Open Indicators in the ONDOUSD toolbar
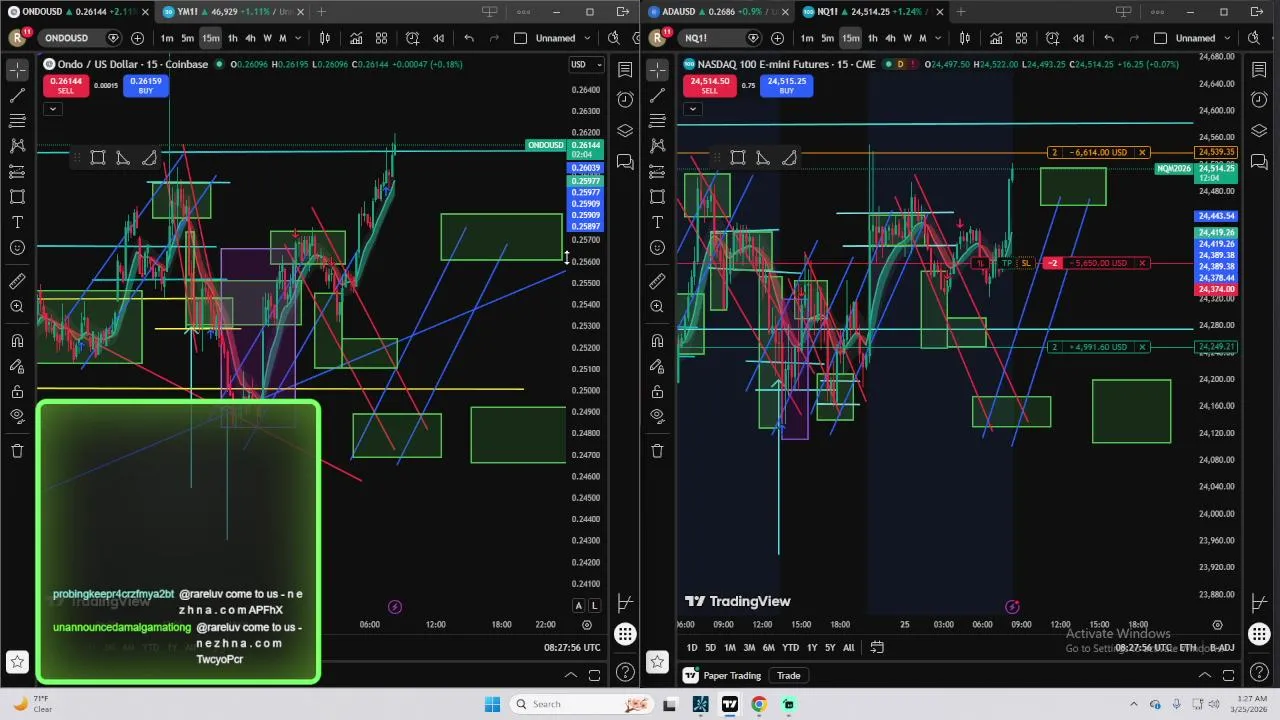This screenshot has width=1280, height=720. coord(355,38)
